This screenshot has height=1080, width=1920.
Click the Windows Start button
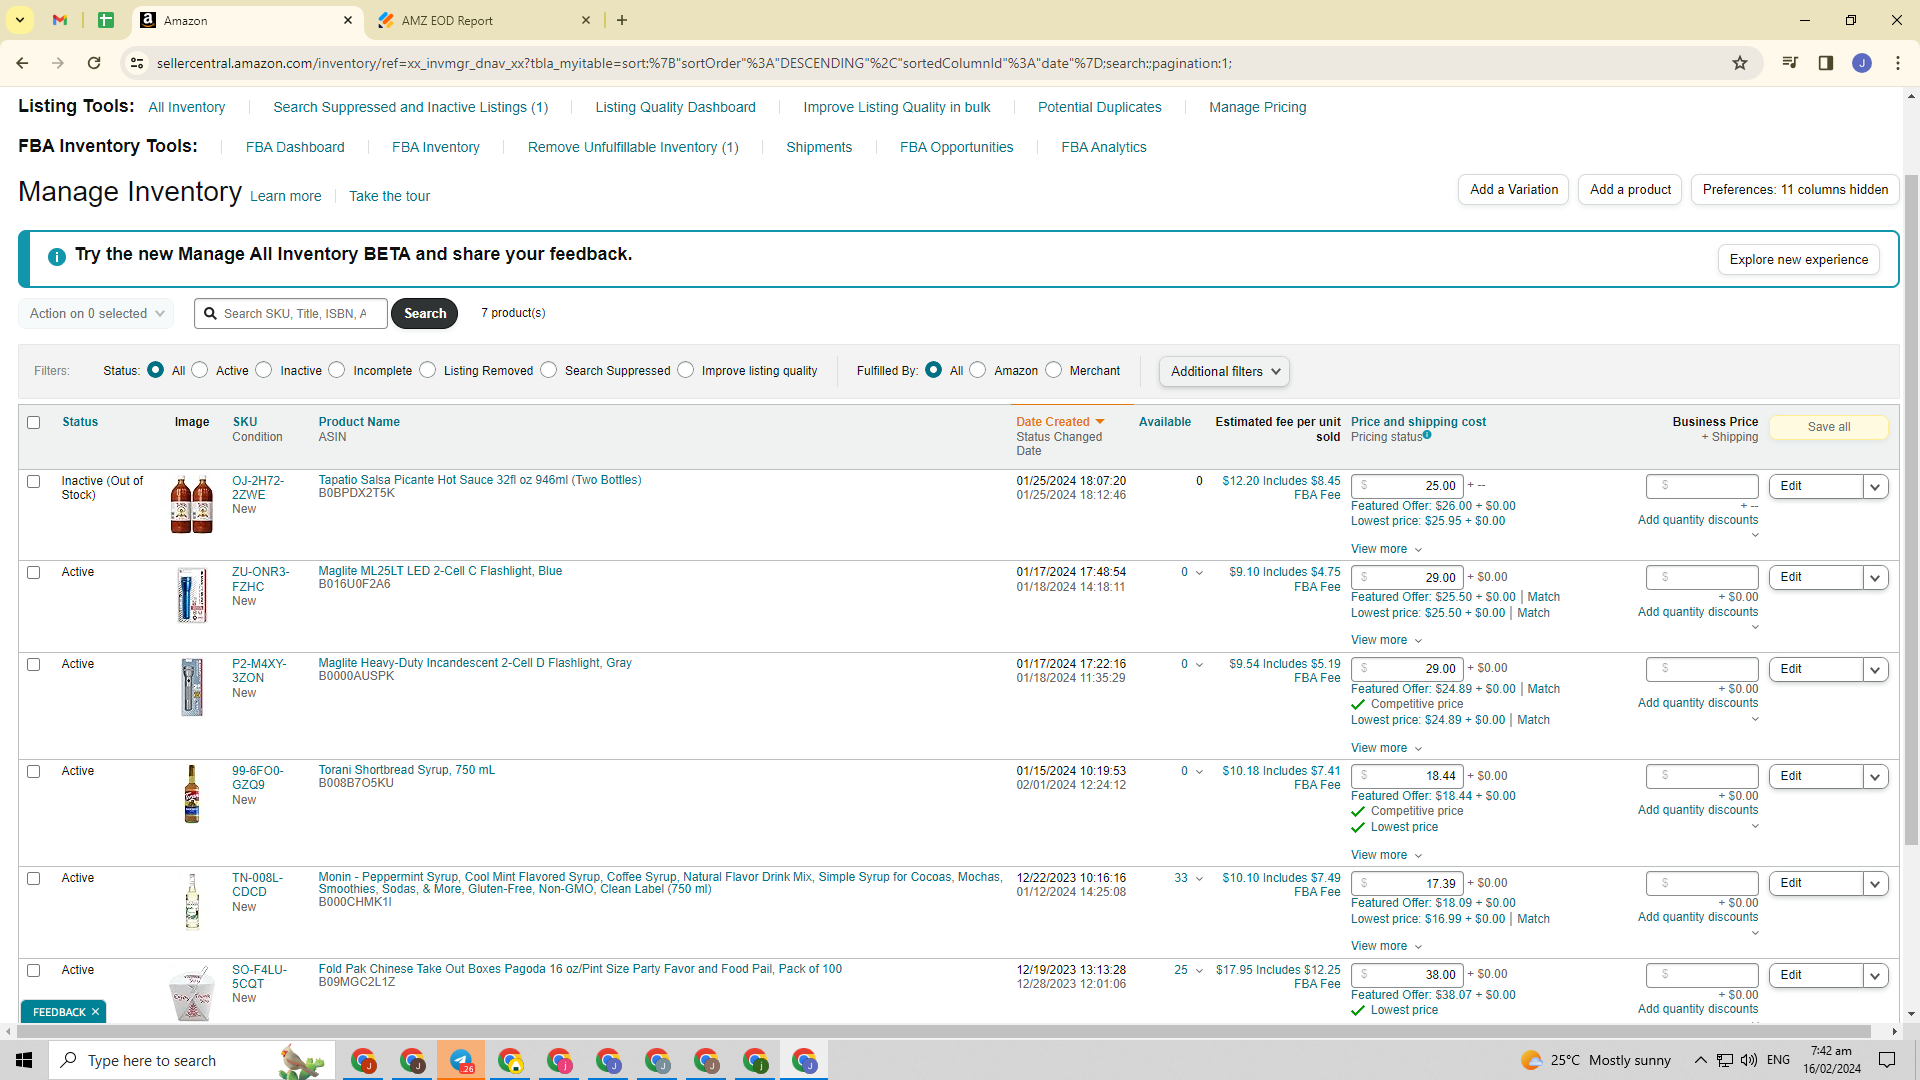pyautogui.click(x=24, y=1060)
